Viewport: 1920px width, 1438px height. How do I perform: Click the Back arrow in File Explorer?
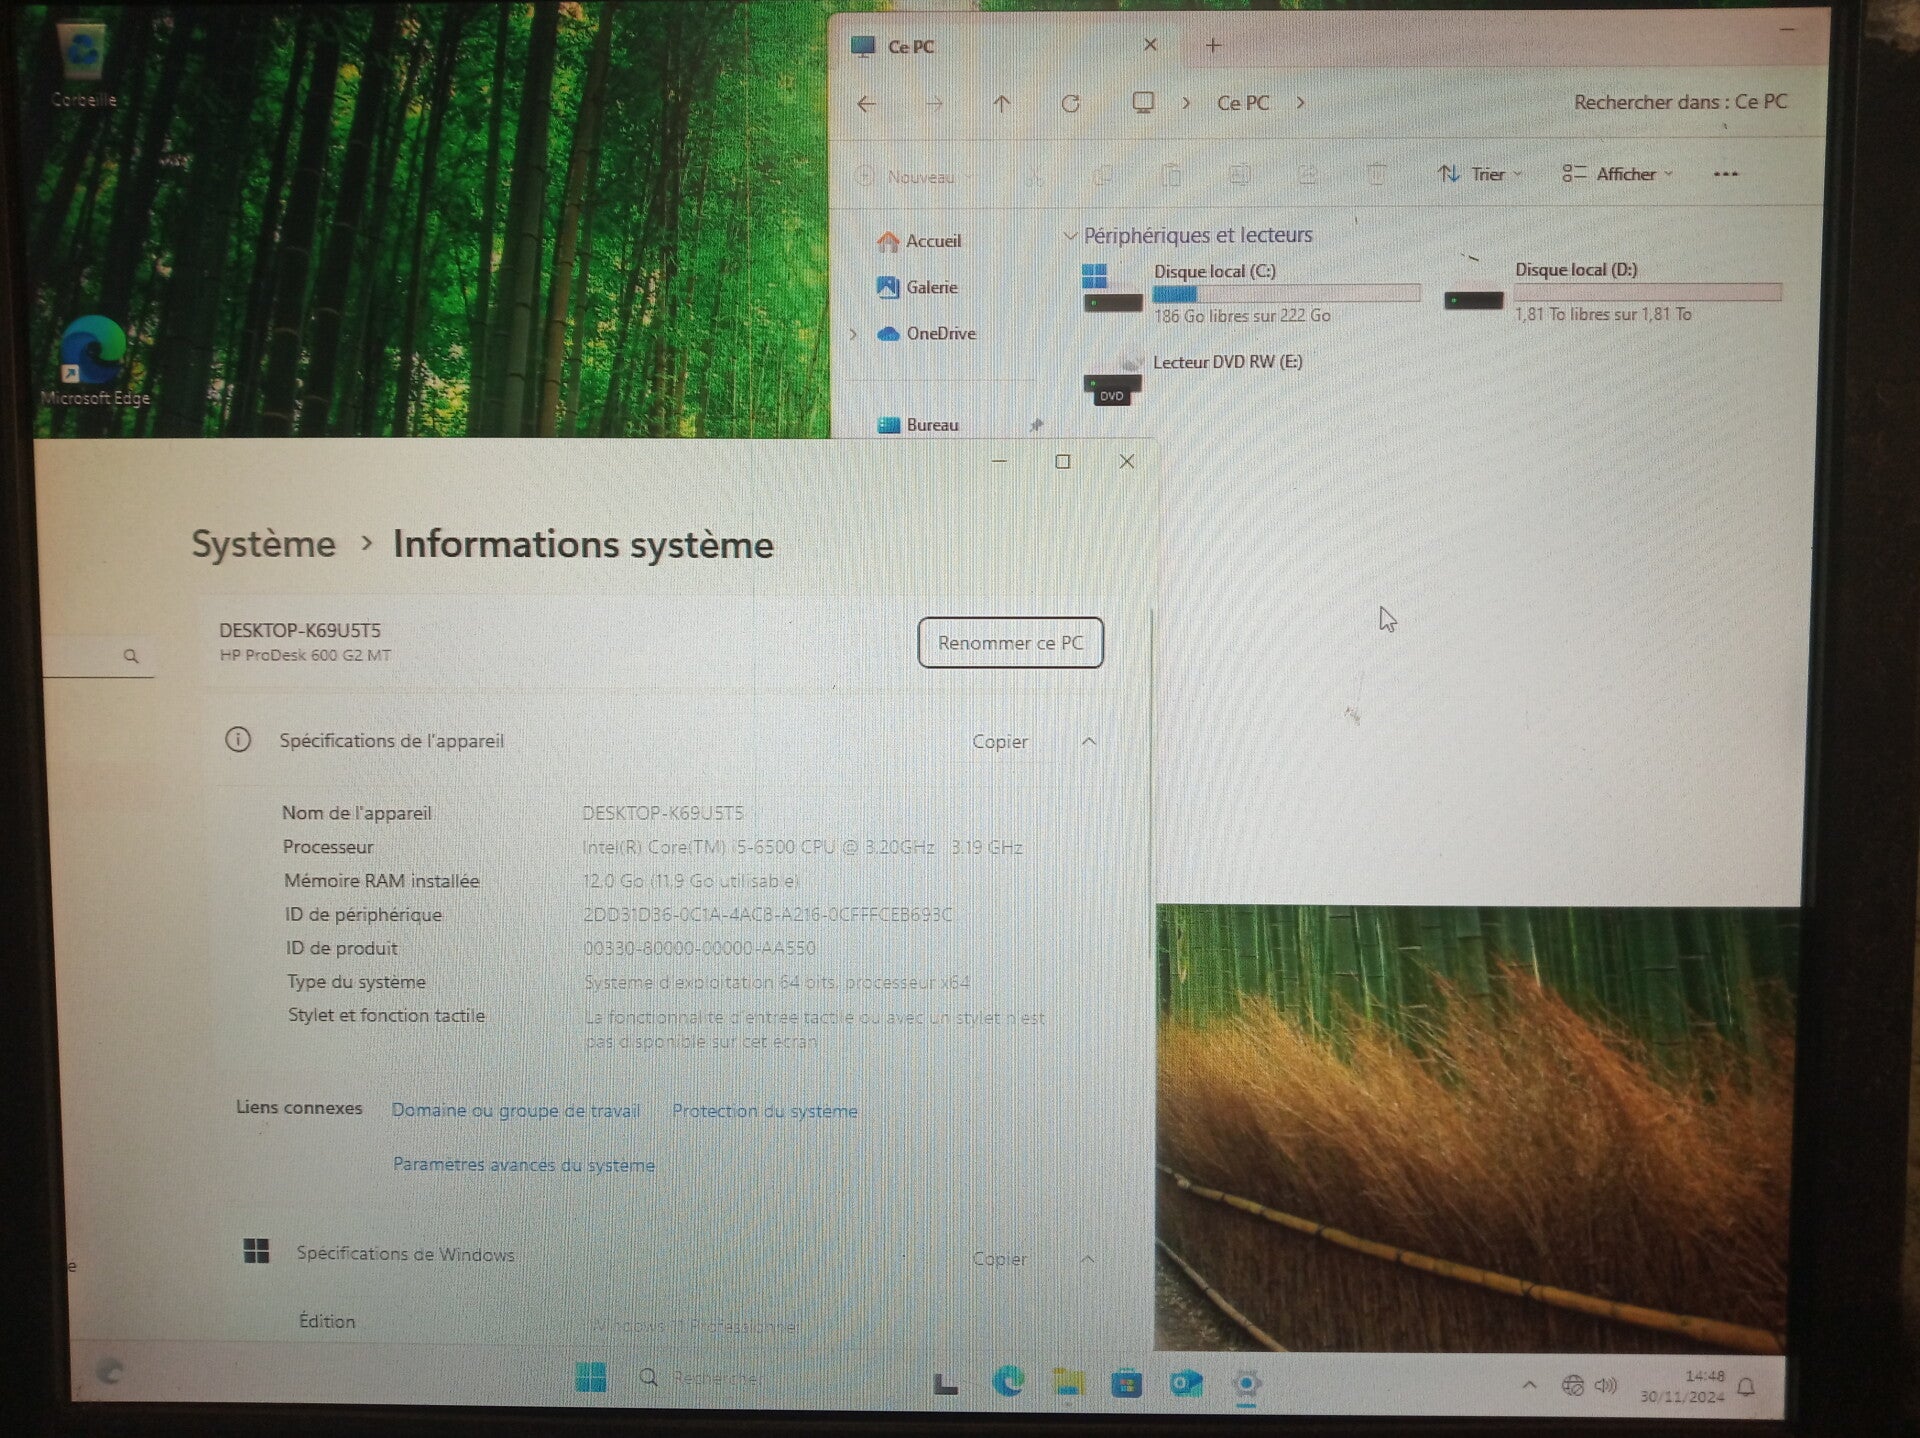[867, 103]
